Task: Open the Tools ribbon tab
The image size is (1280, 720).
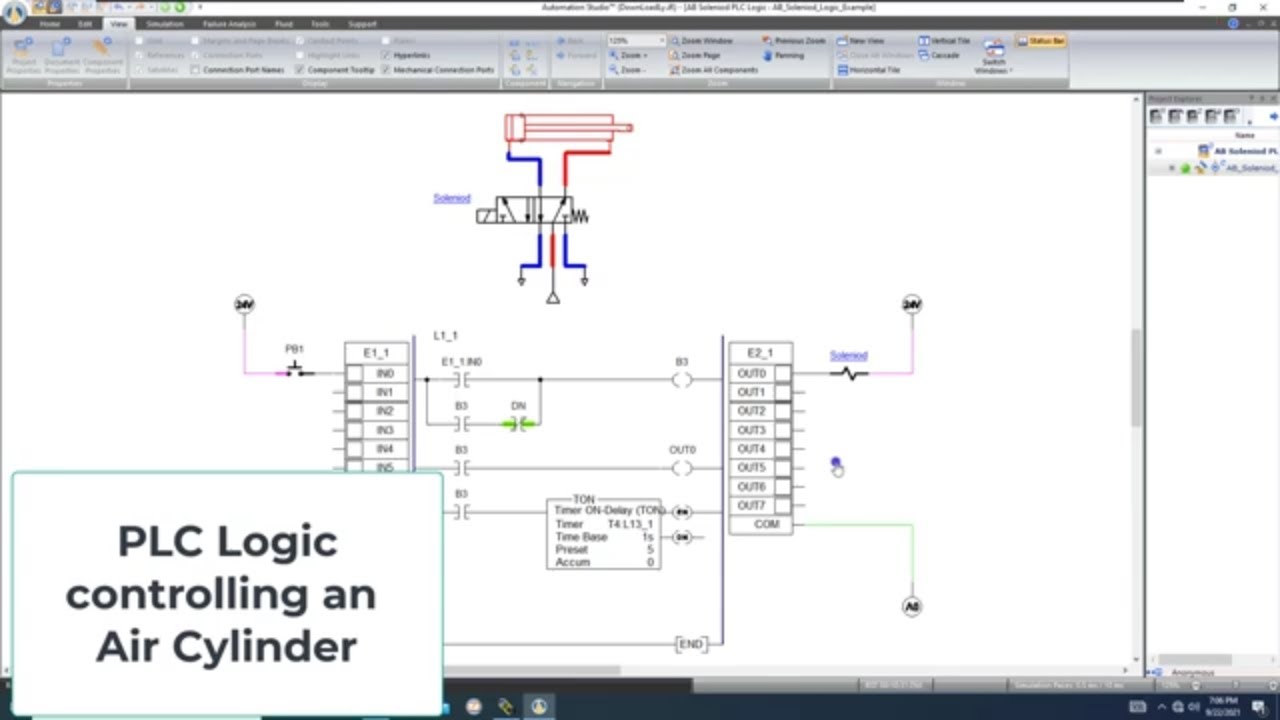Action: coord(320,24)
